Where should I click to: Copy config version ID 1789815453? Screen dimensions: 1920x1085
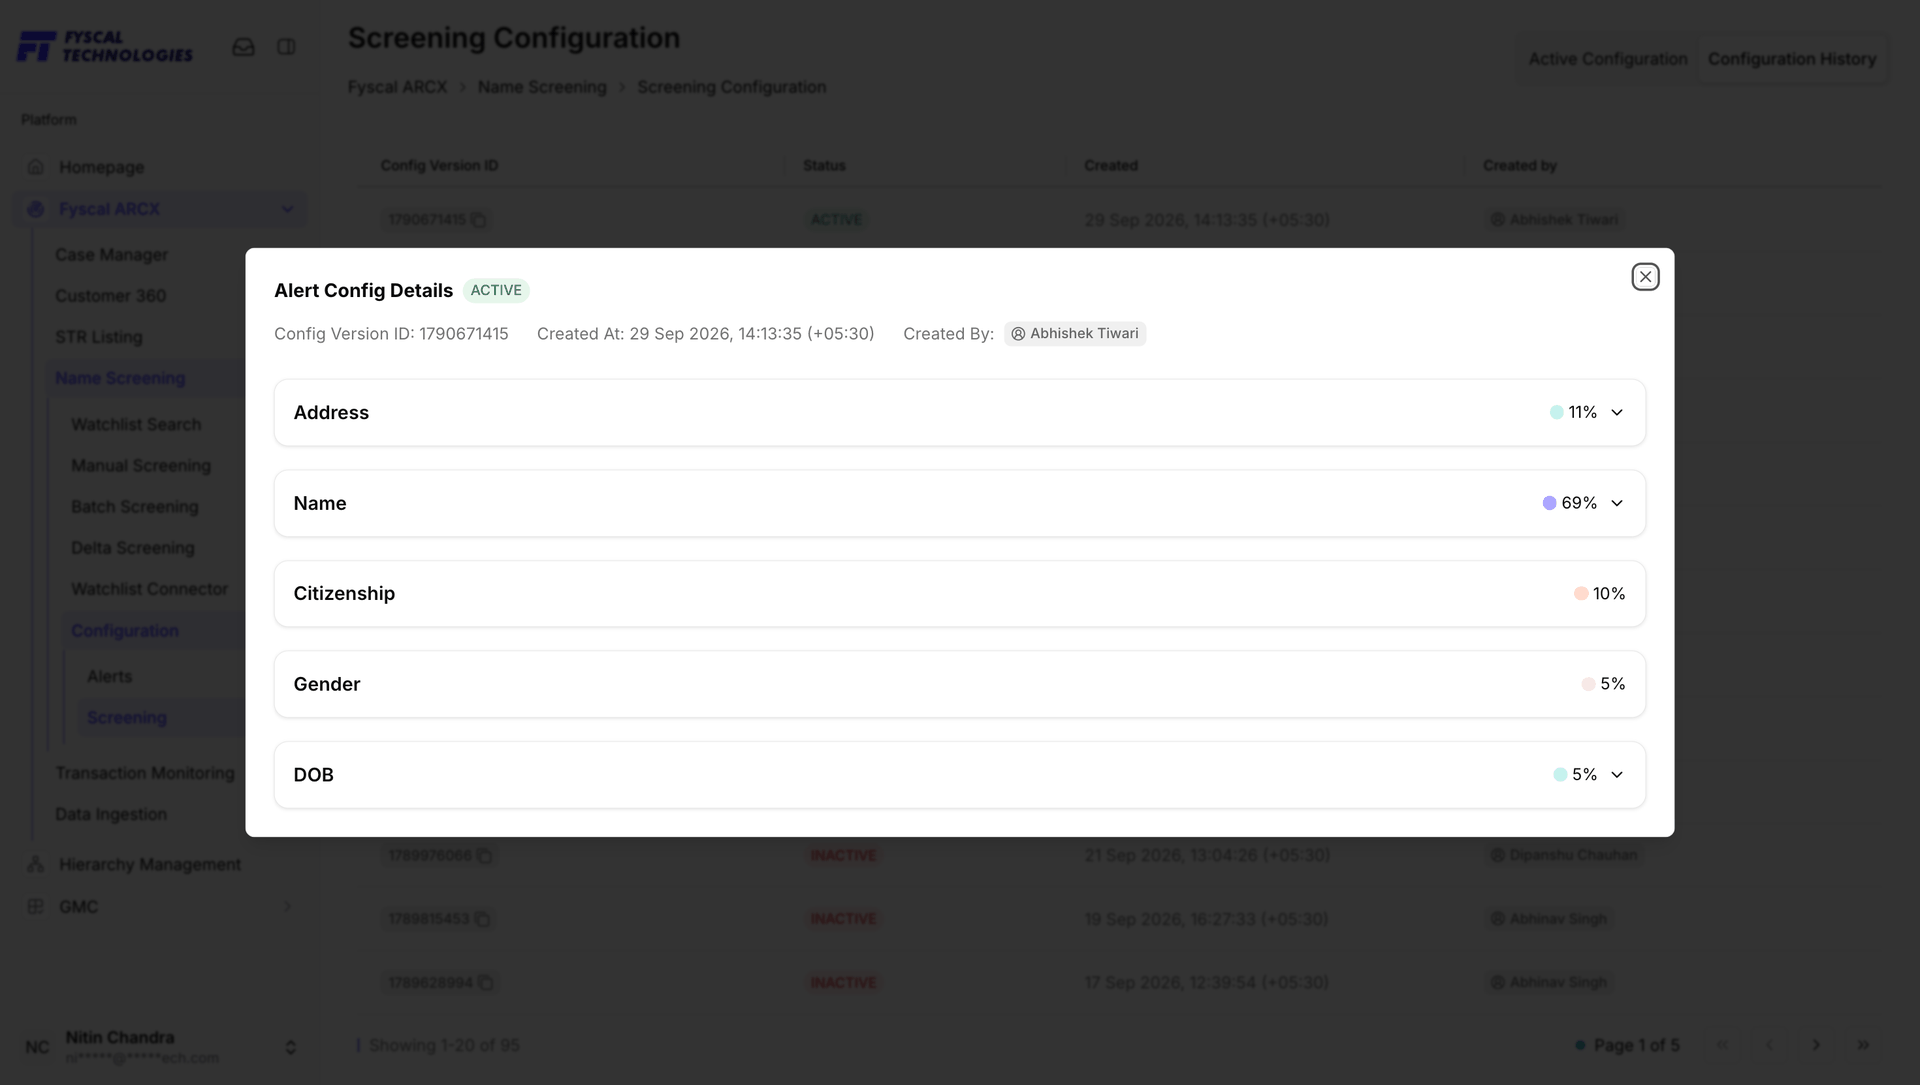[482, 919]
